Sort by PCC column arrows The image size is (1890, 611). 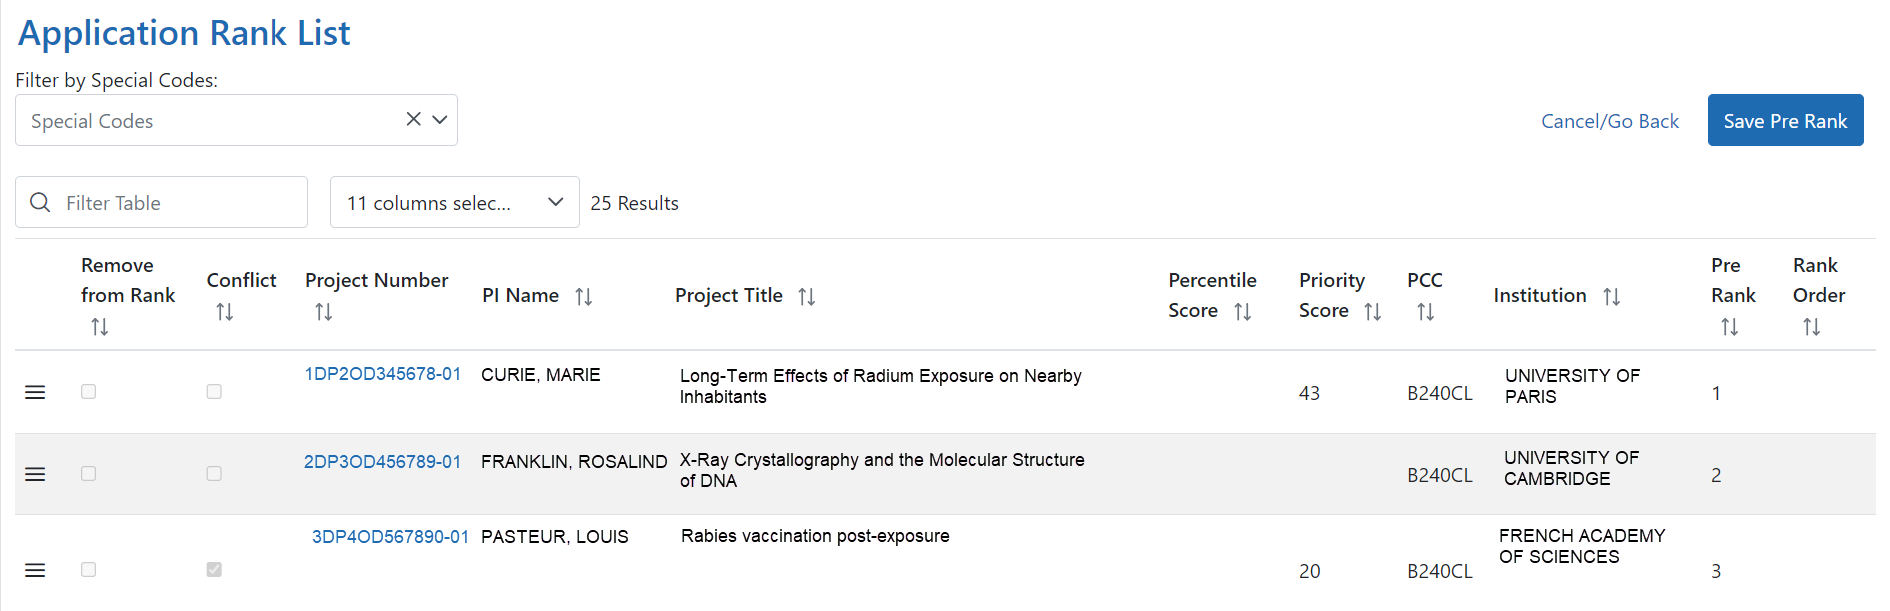click(x=1426, y=312)
